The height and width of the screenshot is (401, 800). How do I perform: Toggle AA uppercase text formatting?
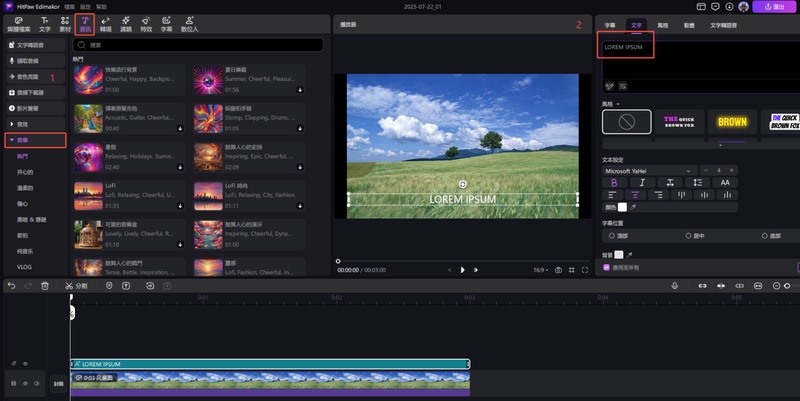click(725, 183)
